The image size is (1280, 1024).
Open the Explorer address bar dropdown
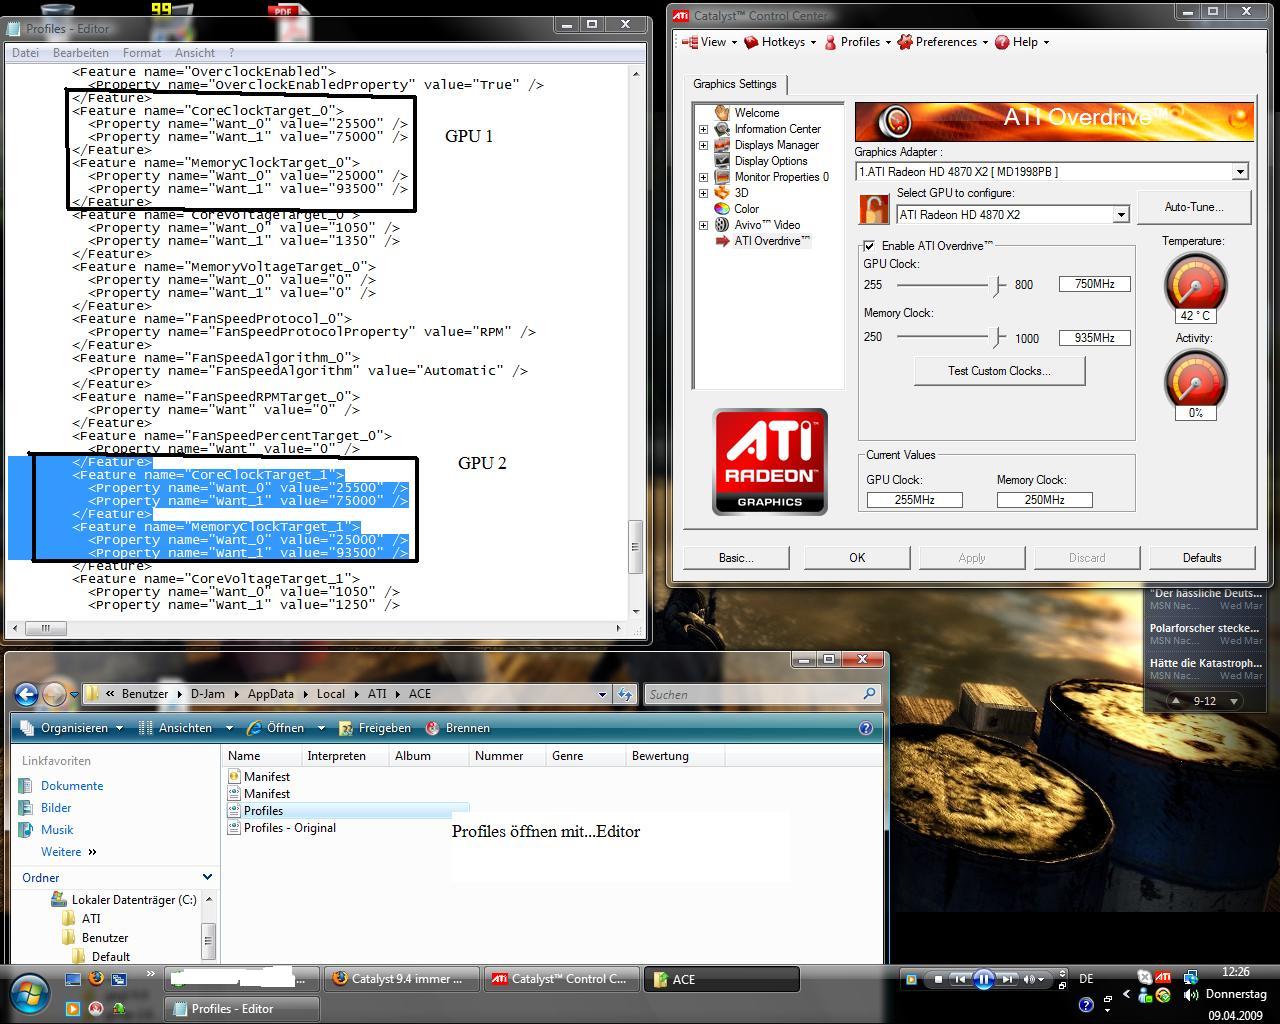[x=602, y=694]
